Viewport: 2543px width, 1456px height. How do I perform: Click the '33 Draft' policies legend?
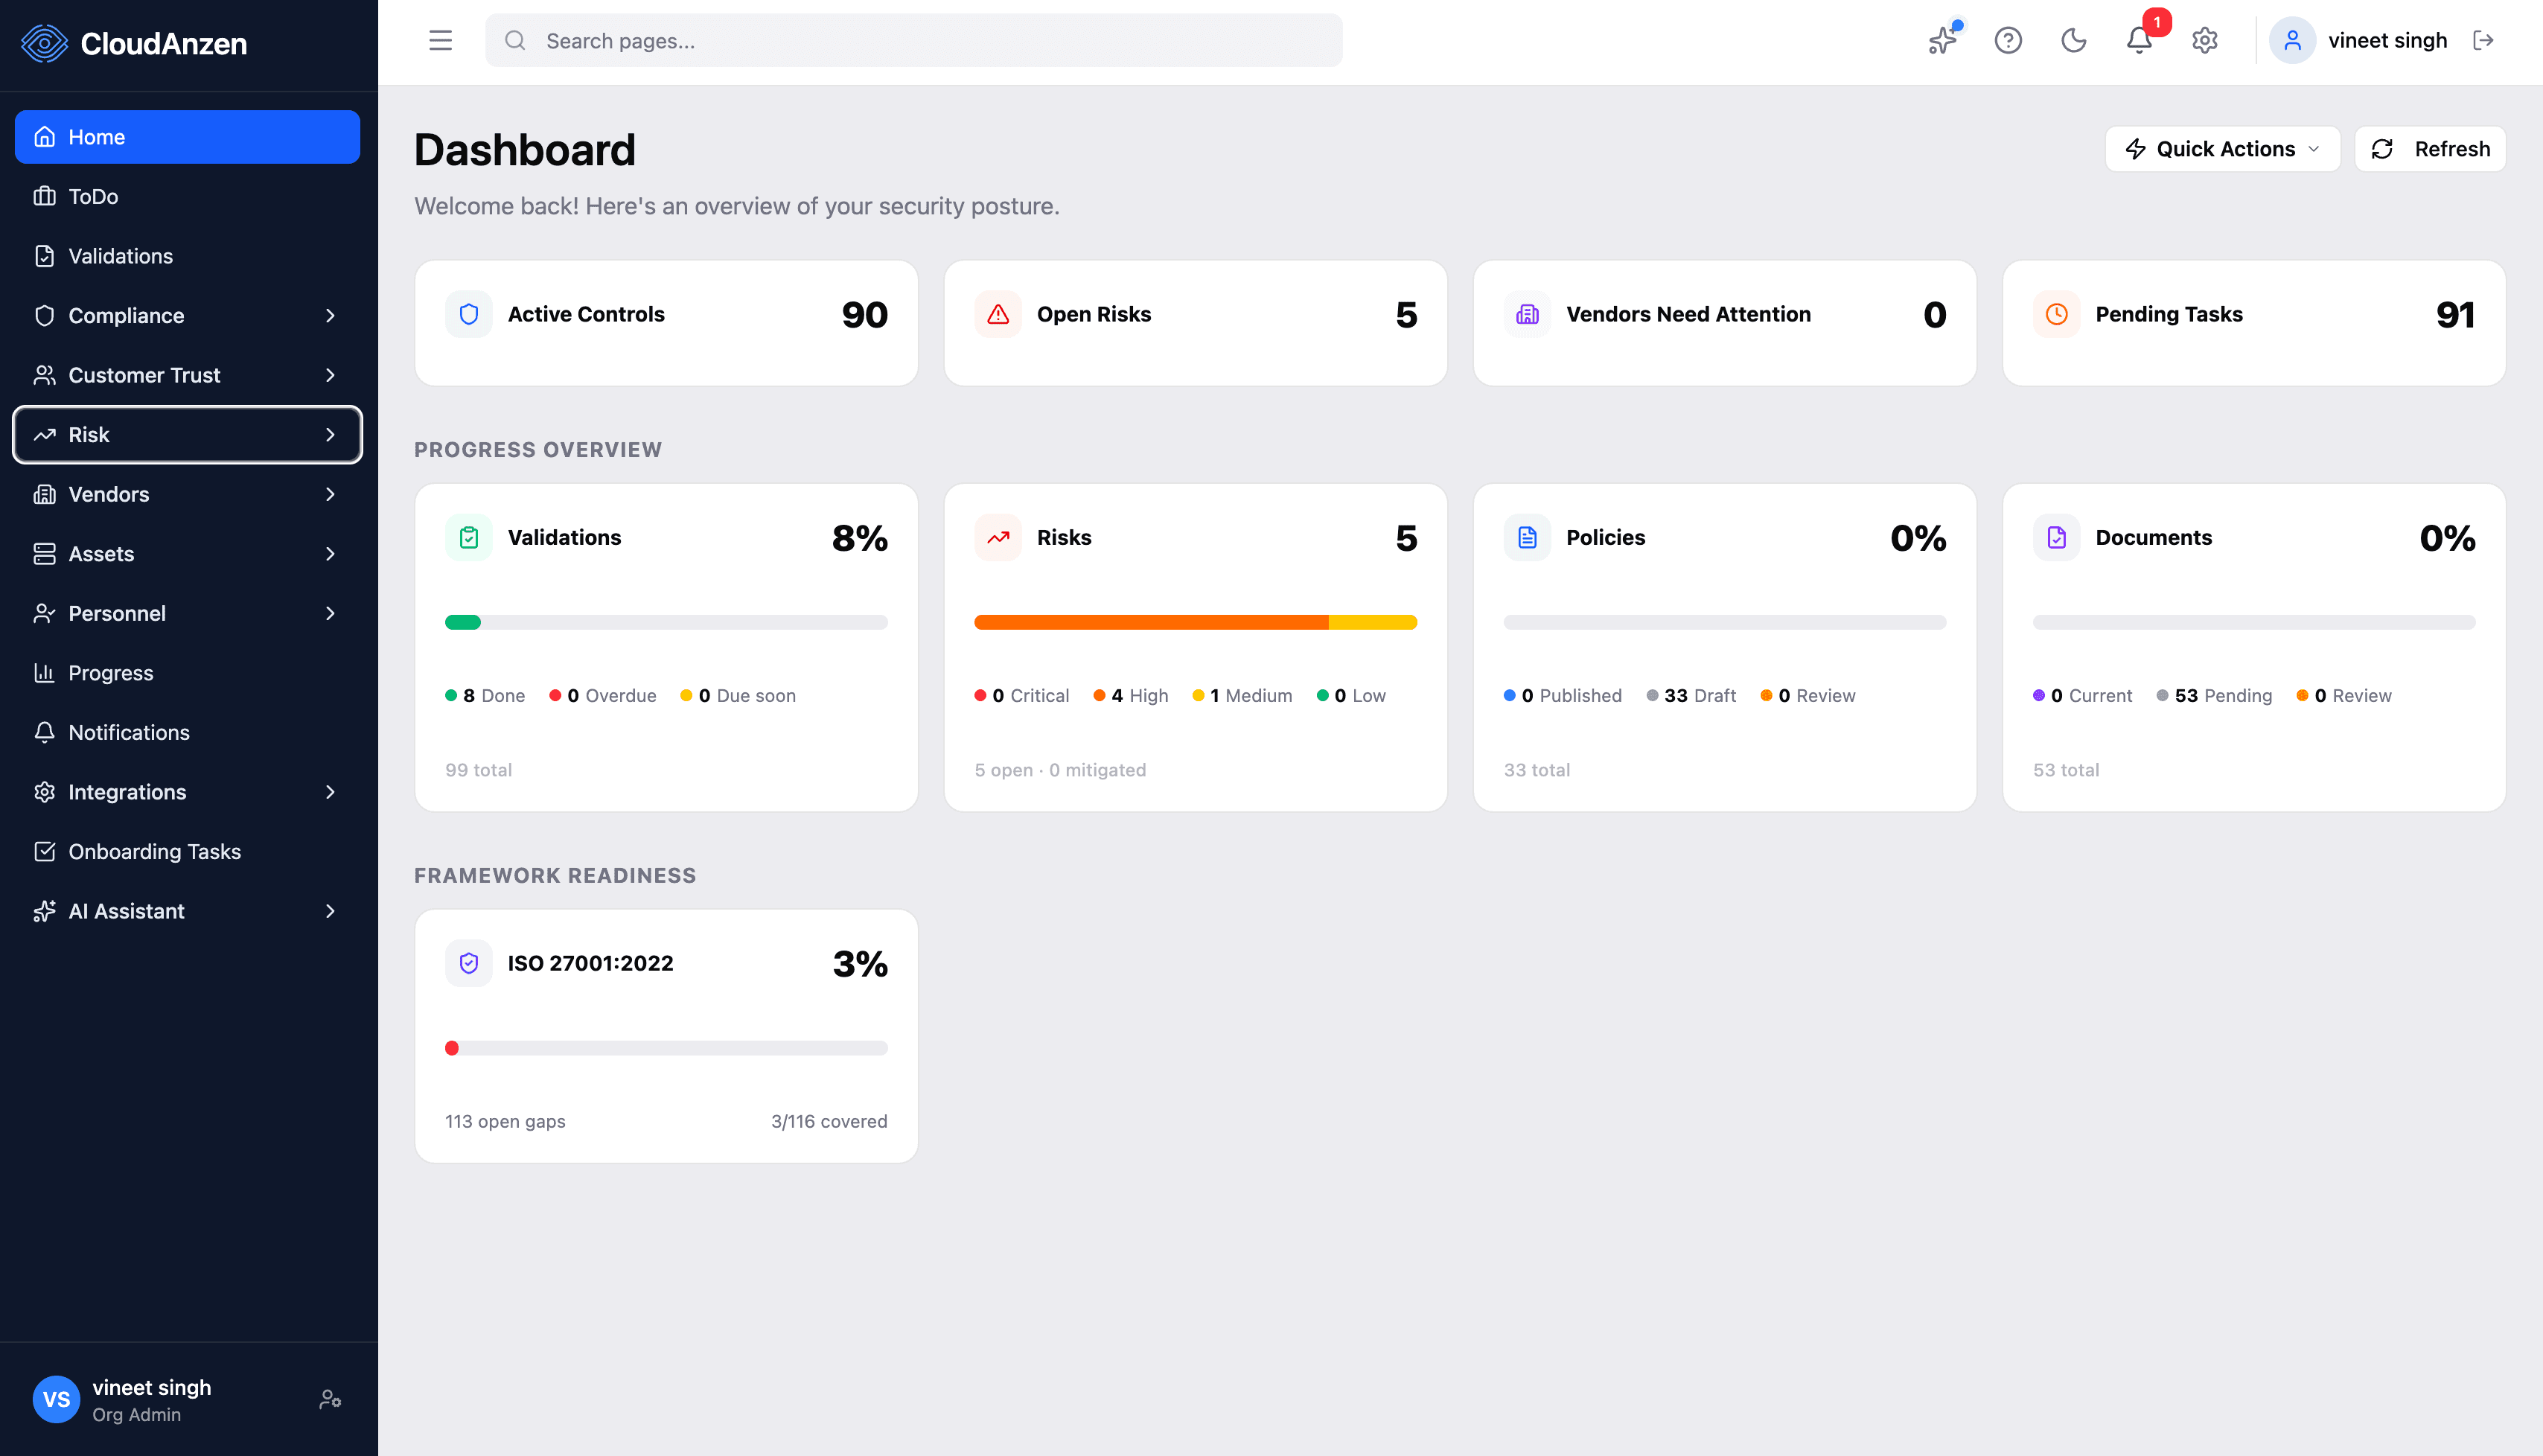coord(1691,696)
